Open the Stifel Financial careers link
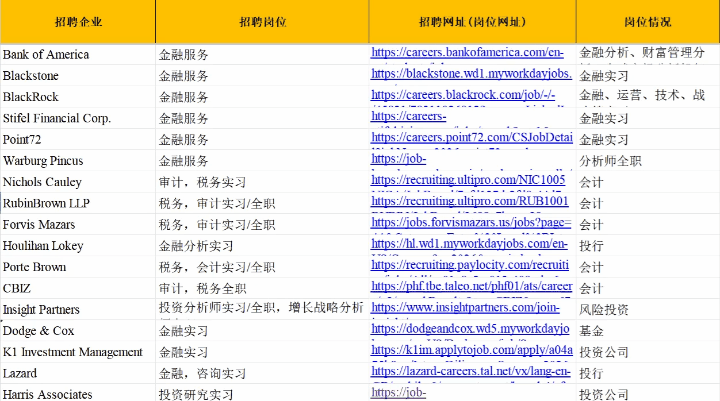 (408, 116)
